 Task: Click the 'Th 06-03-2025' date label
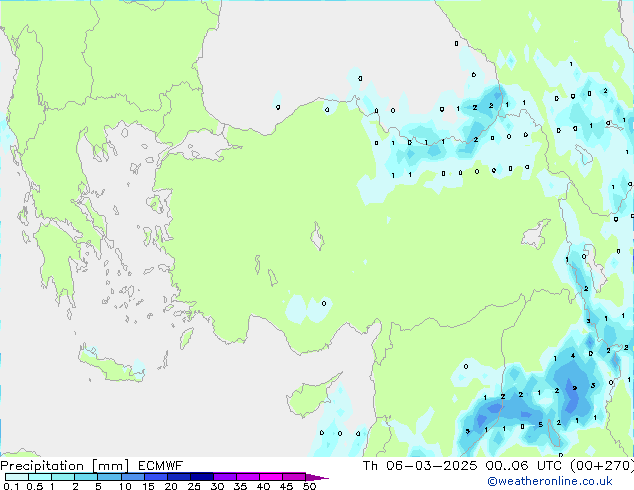(420, 466)
